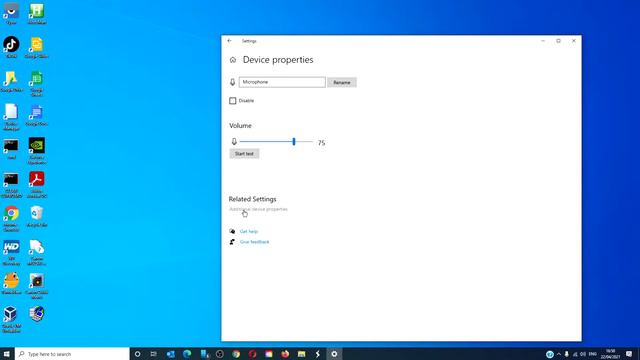The width and height of the screenshot is (640, 360).
Task: Open the Recycle Bin on the desktop
Action: (x=36, y=216)
